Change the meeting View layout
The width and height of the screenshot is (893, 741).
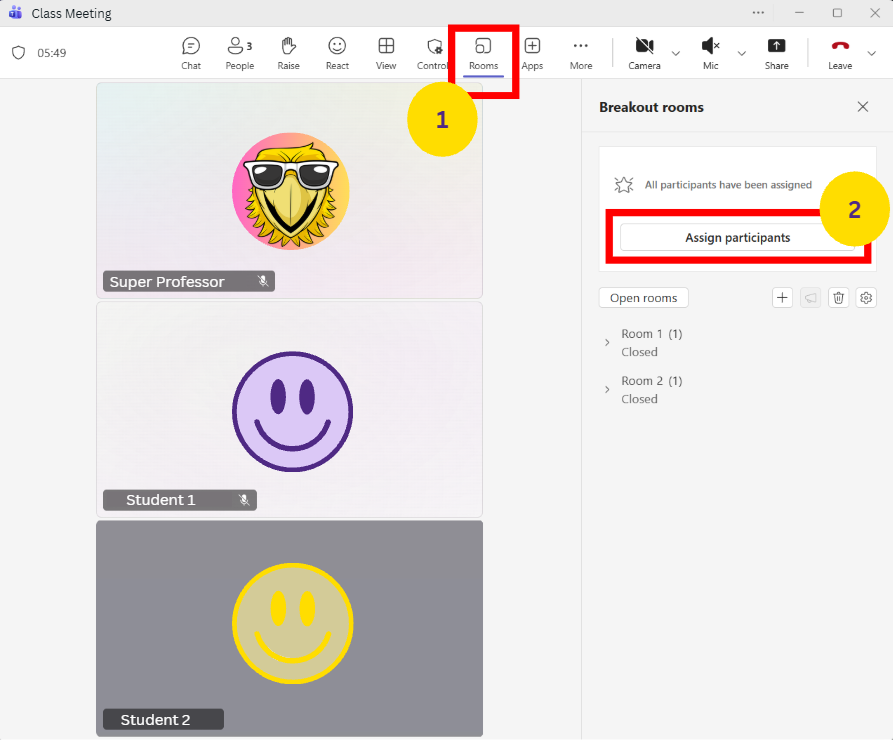click(386, 53)
